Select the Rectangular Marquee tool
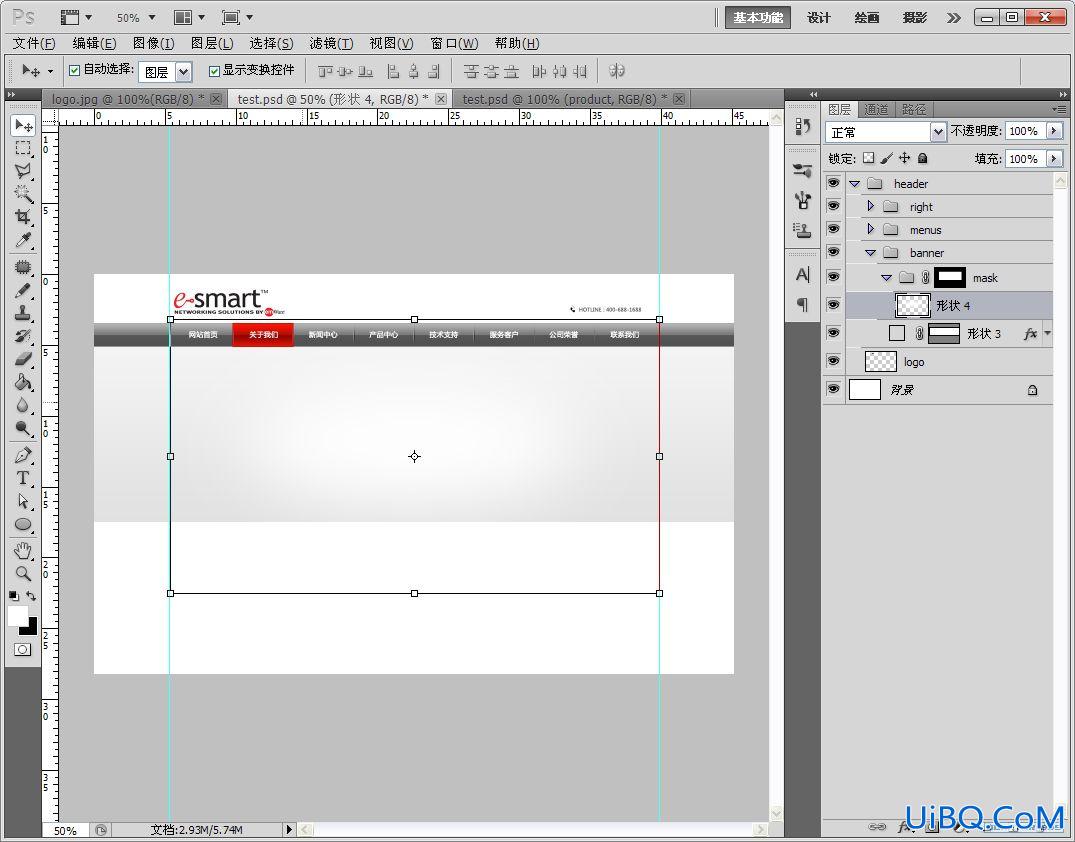Viewport: 1075px width, 842px height. click(23, 148)
